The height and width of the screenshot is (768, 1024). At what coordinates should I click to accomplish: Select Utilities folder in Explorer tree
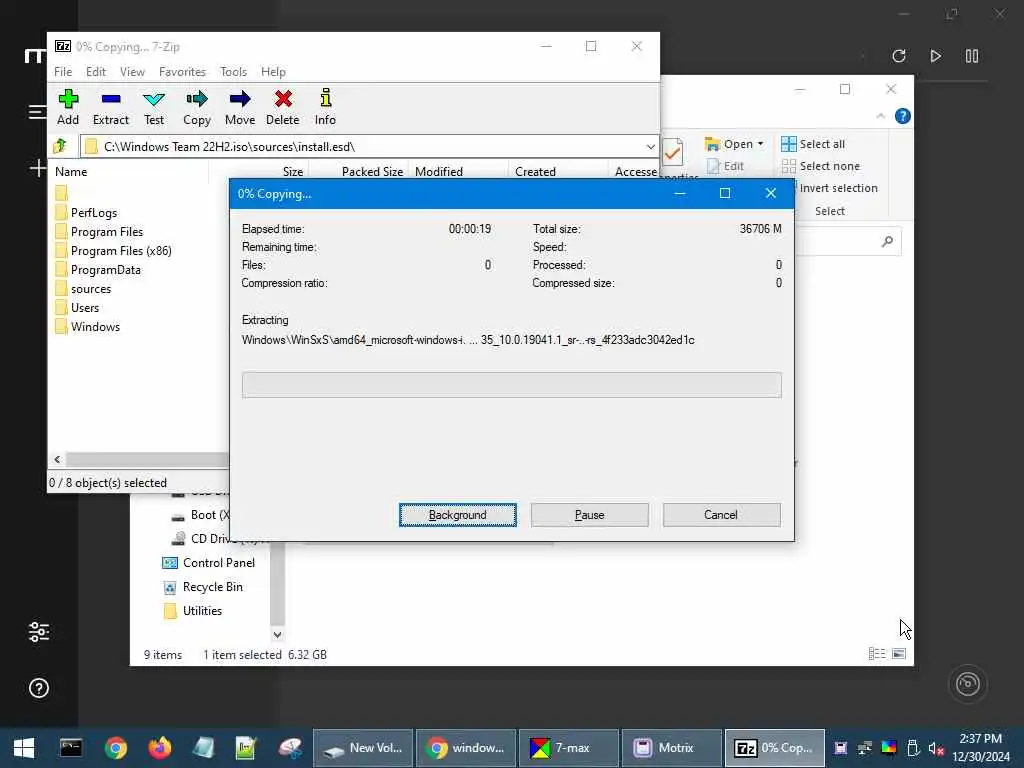pyautogui.click(x=193, y=611)
